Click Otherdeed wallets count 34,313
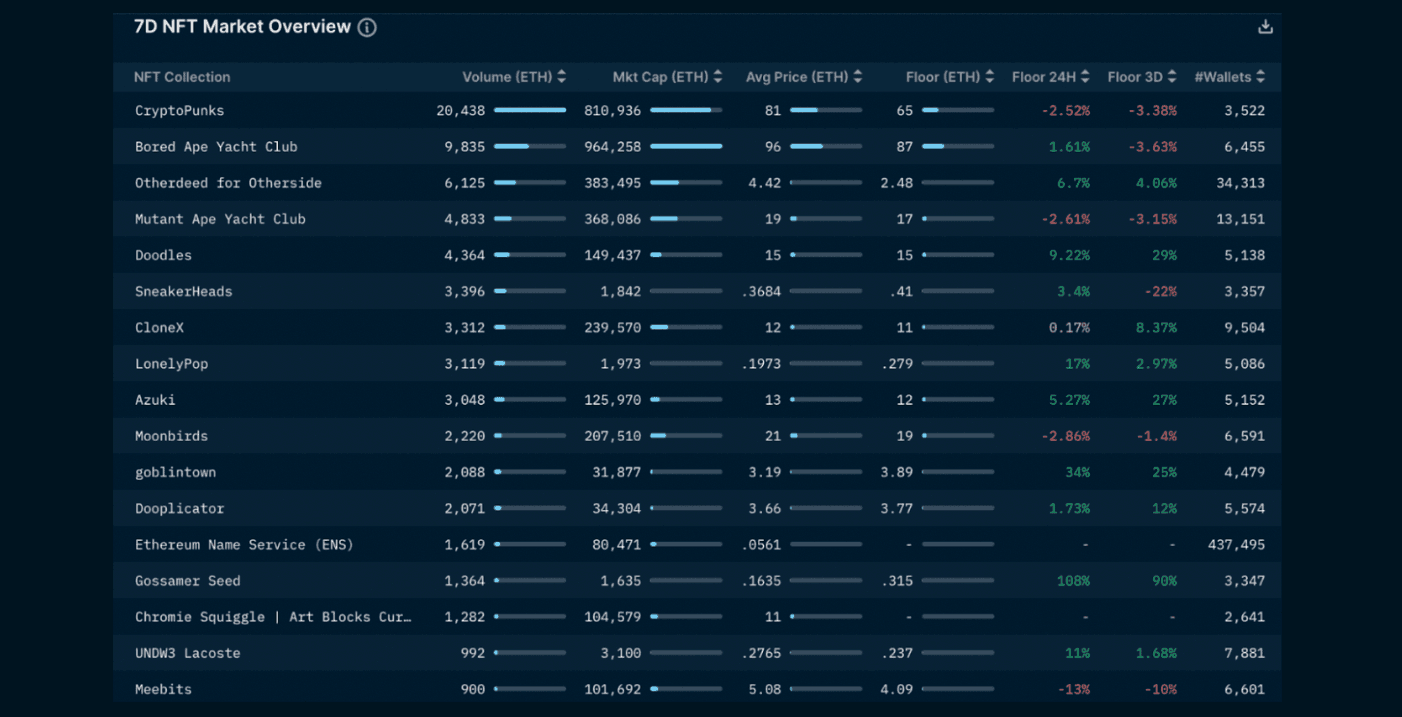The width and height of the screenshot is (1402, 717). (x=1240, y=183)
